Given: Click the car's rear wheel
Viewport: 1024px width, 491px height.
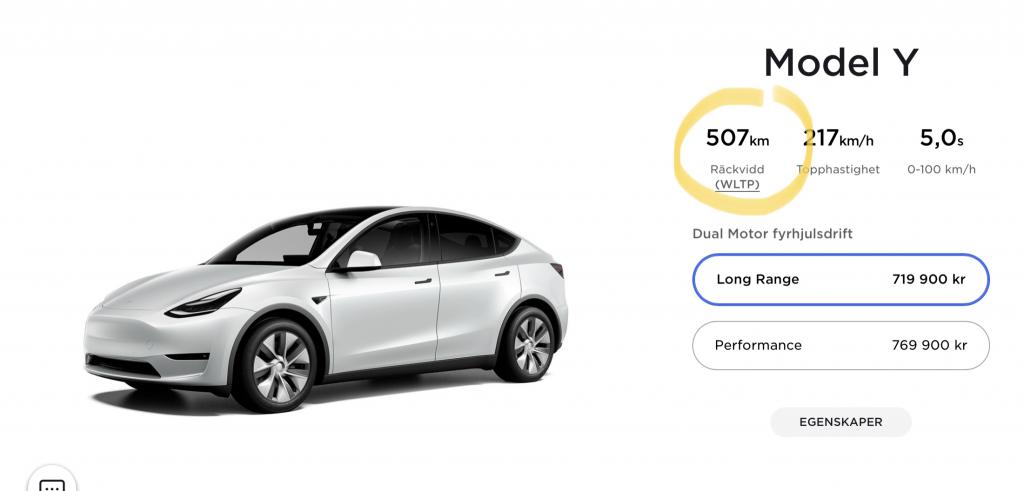Looking at the screenshot, I should point(526,344).
